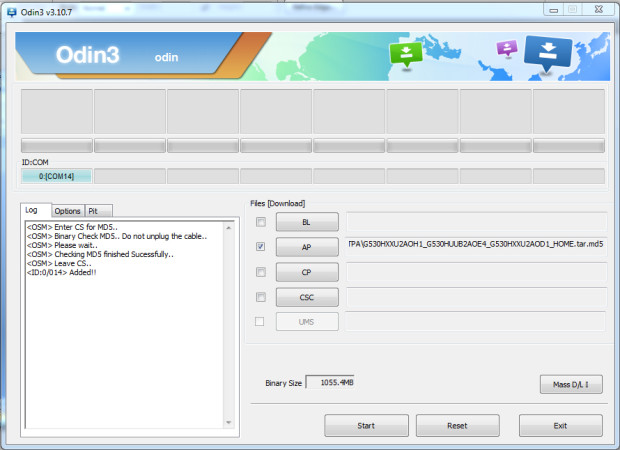Click log line '<OSM> Leave CS..'
Screen dimensions: 620x450
click(x=59, y=263)
